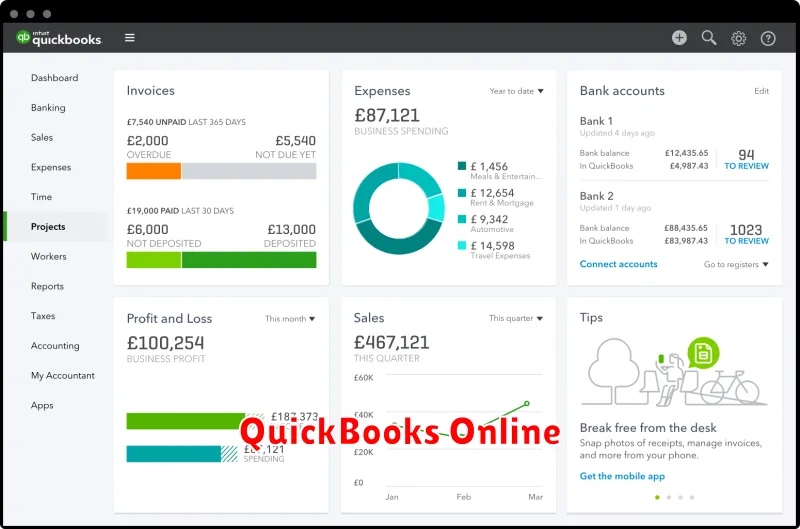
Task: Click the teal spending bar in Profit and Loss
Action: coord(173,454)
